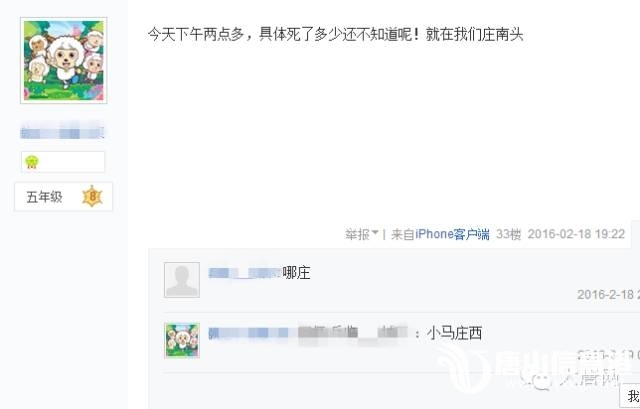The width and height of the screenshot is (640, 409).
Task: Click the first reply's 2016-2-18 timestamp
Action: 608,294
